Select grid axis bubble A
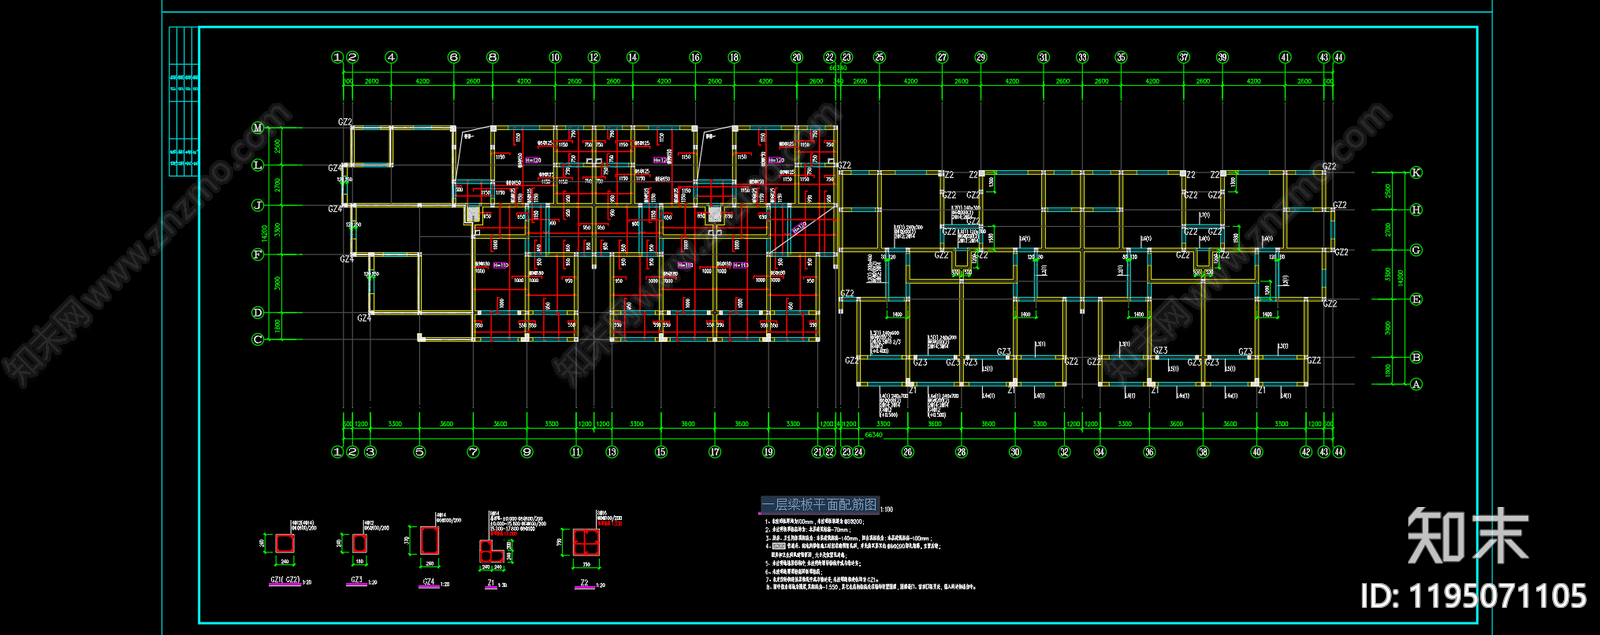 click(x=1416, y=384)
